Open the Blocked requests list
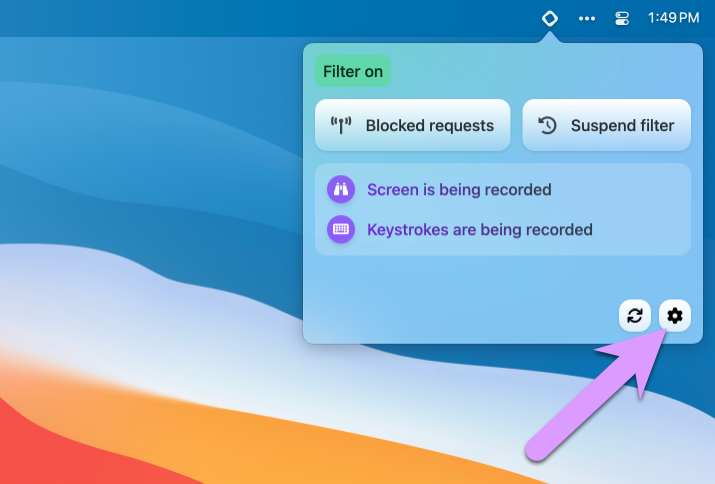715x484 pixels. coord(412,125)
